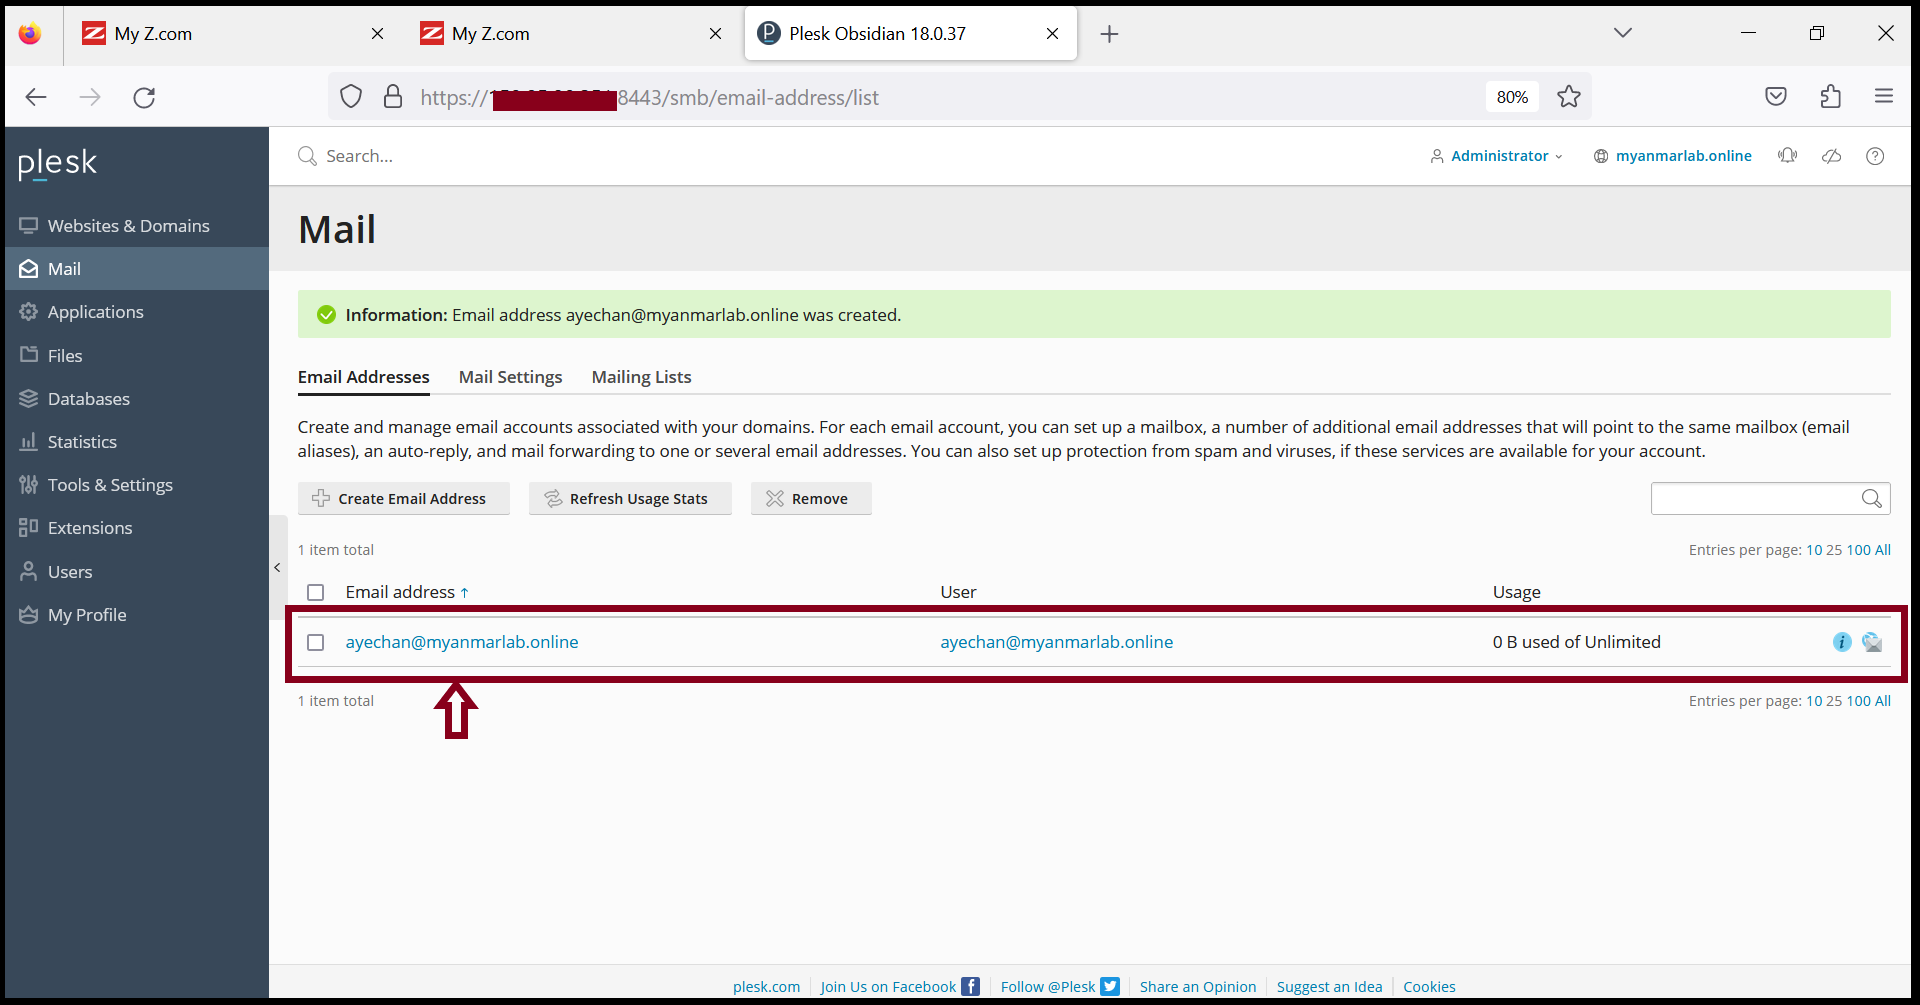This screenshot has width=1920, height=1005.
Task: Select Statistics in the sidebar
Action: [x=81, y=441]
